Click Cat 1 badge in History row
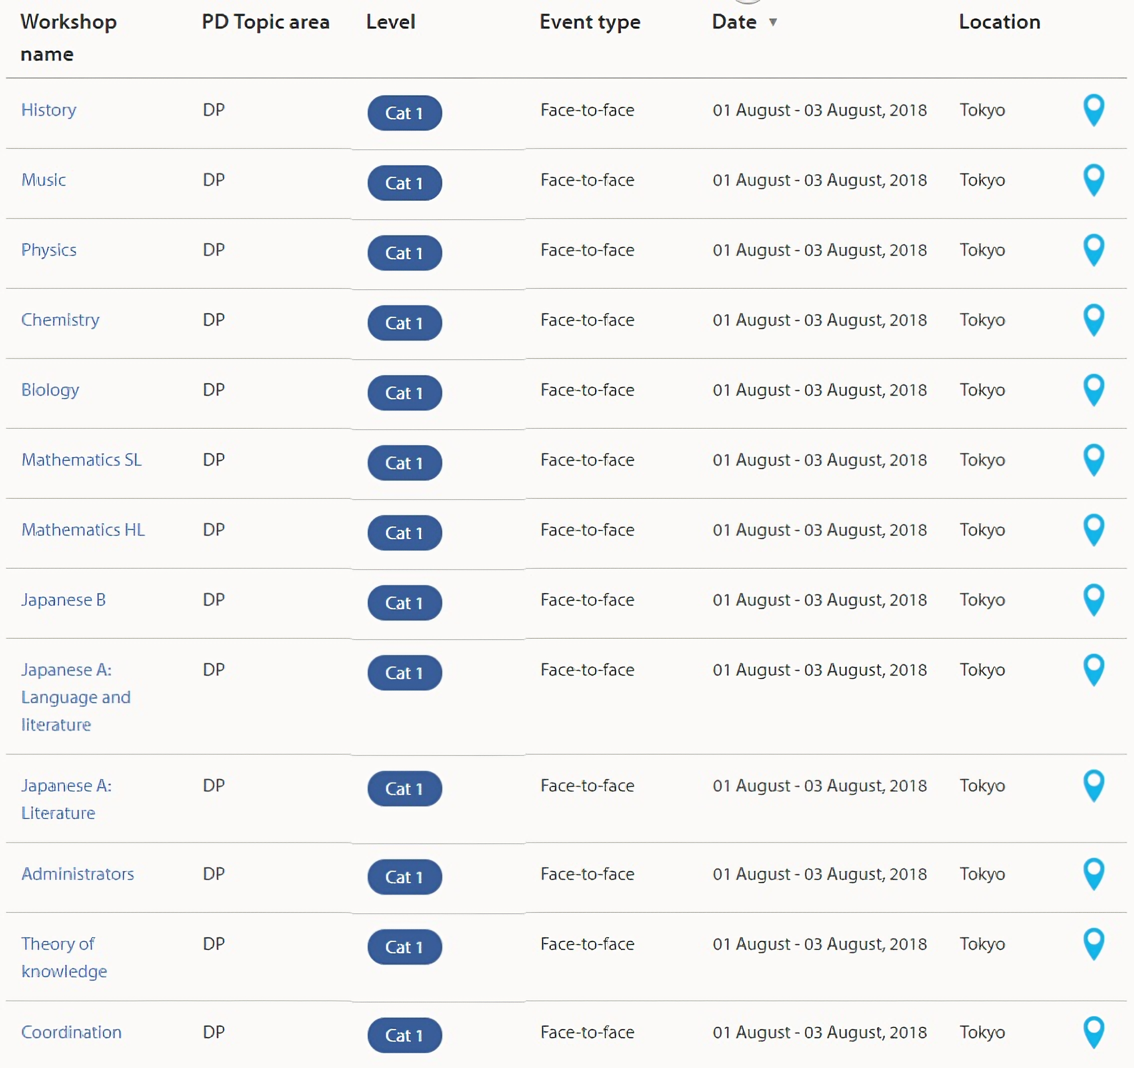Image resolution: width=1134 pixels, height=1068 pixels. 404,113
